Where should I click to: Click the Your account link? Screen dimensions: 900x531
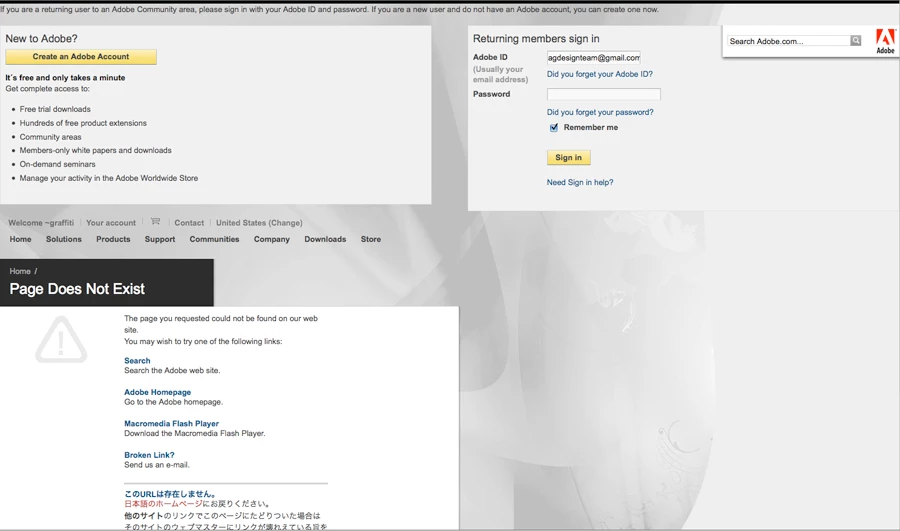click(x=111, y=223)
